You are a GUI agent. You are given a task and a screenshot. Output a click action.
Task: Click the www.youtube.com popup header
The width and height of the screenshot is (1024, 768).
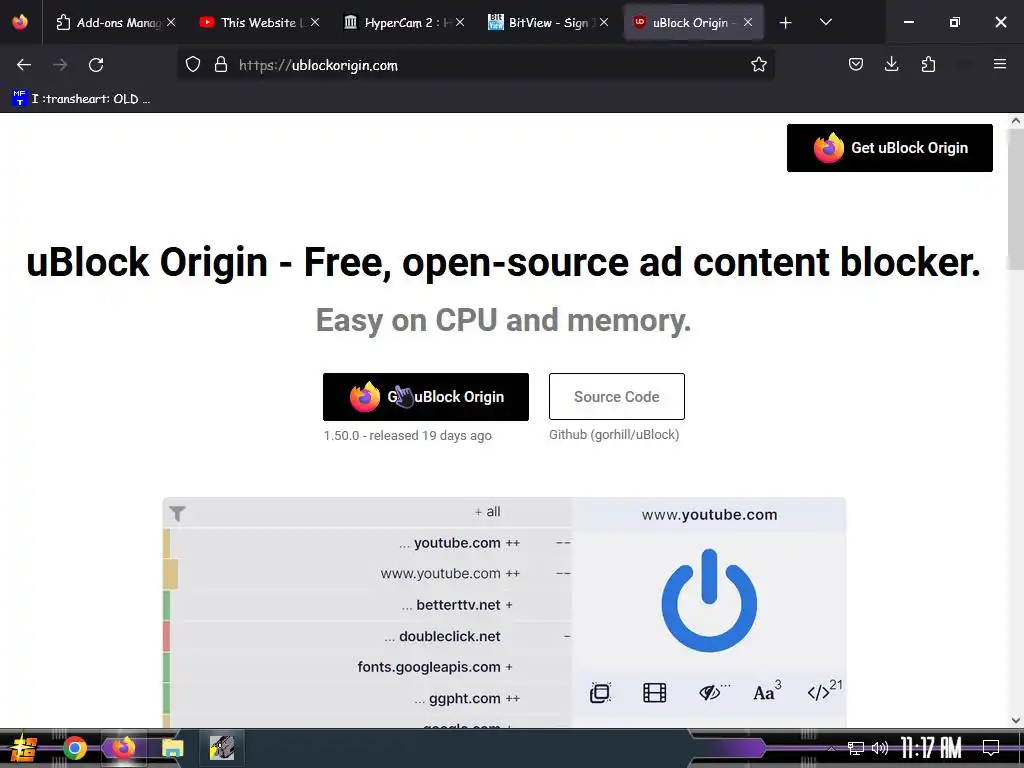click(x=709, y=514)
